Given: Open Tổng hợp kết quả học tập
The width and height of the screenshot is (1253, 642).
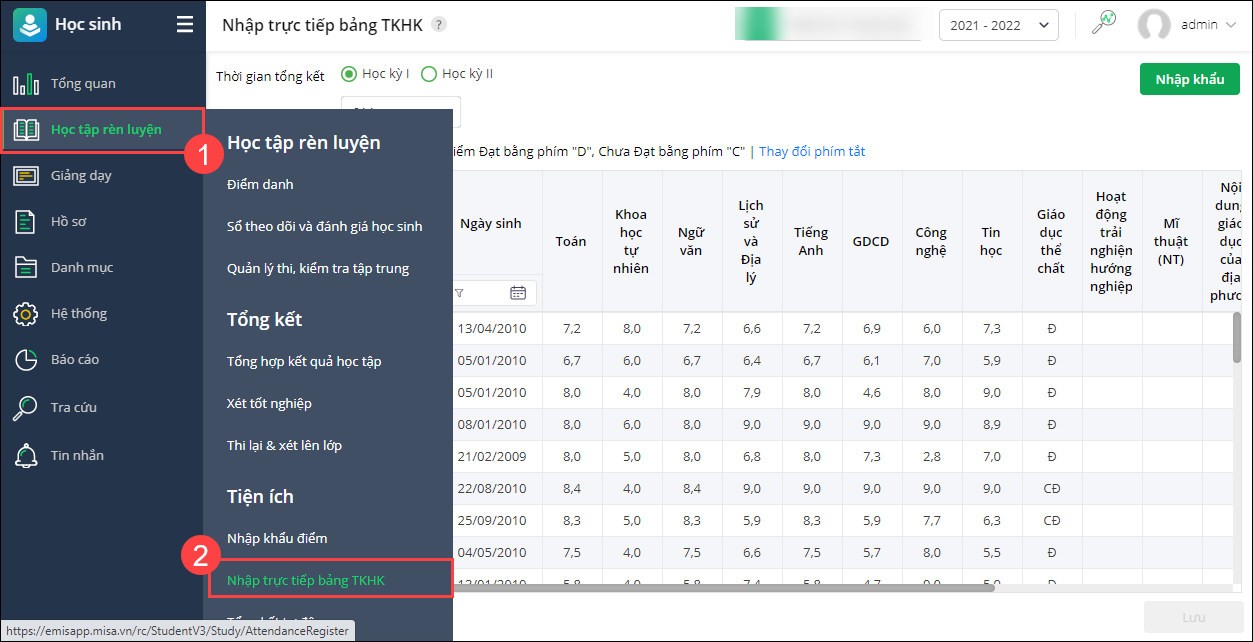Looking at the screenshot, I should pos(304,362).
